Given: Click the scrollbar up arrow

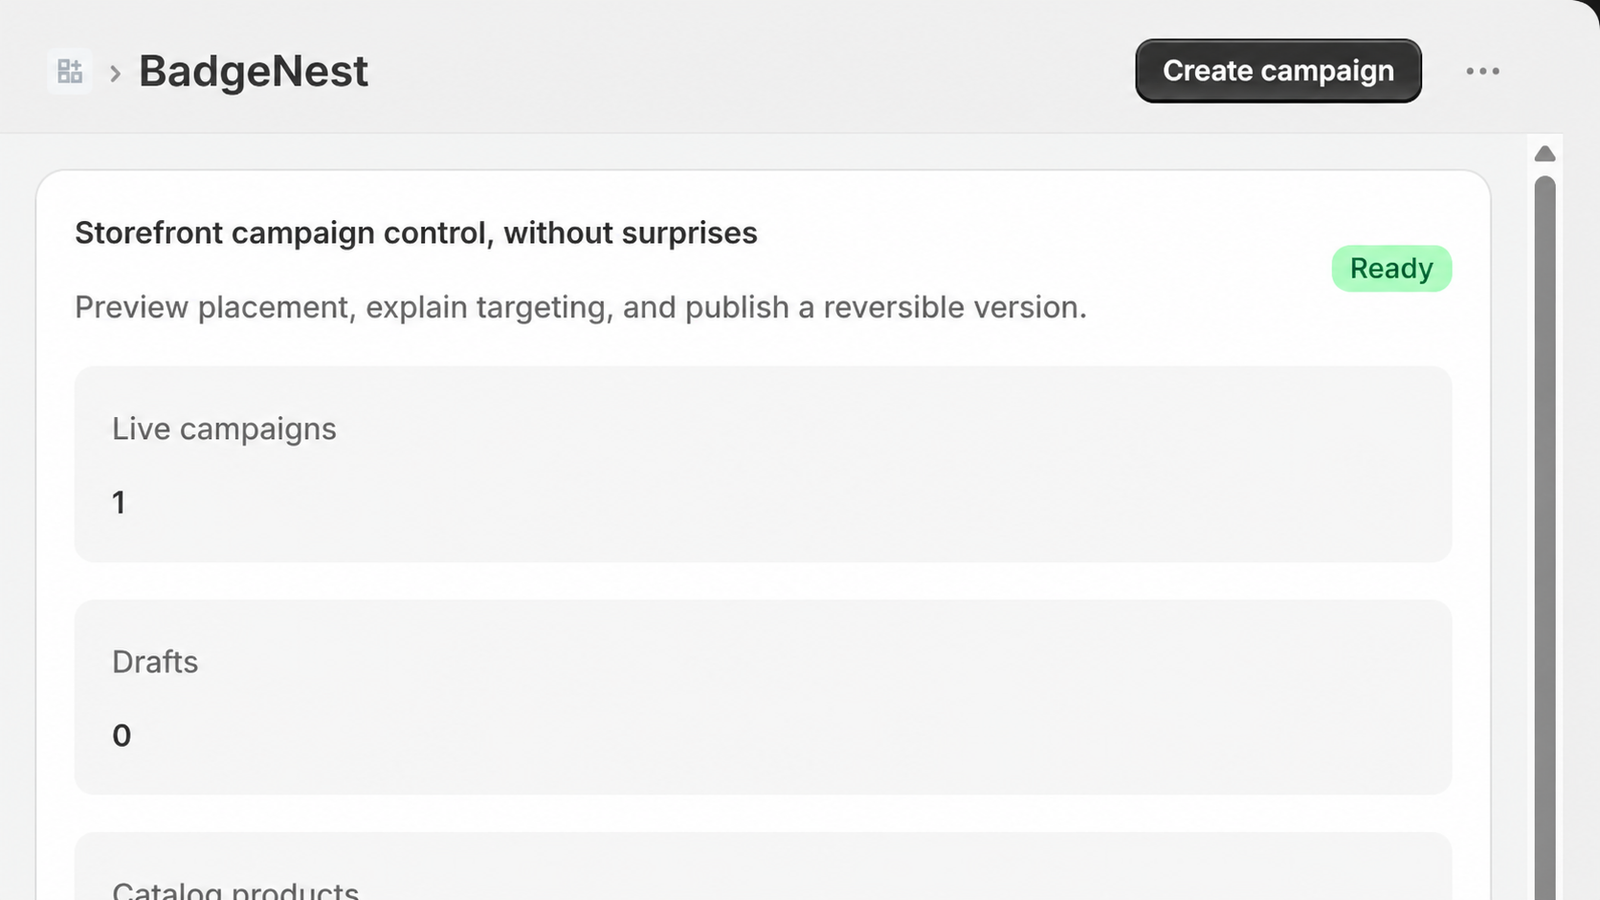Looking at the screenshot, I should (1545, 153).
